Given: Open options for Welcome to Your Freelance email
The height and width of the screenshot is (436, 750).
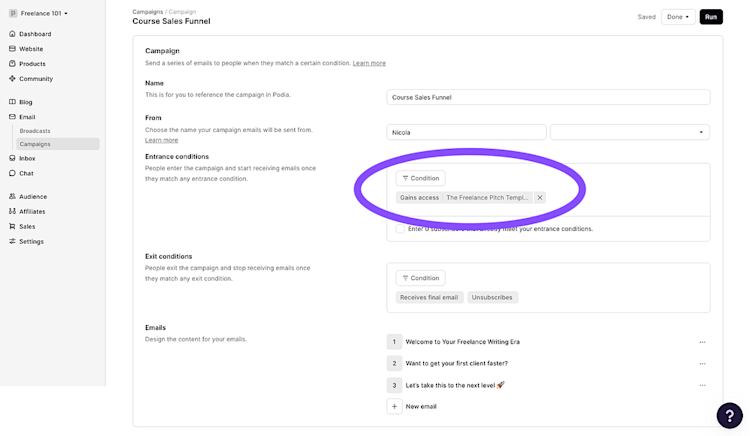Looking at the screenshot, I should point(703,342).
